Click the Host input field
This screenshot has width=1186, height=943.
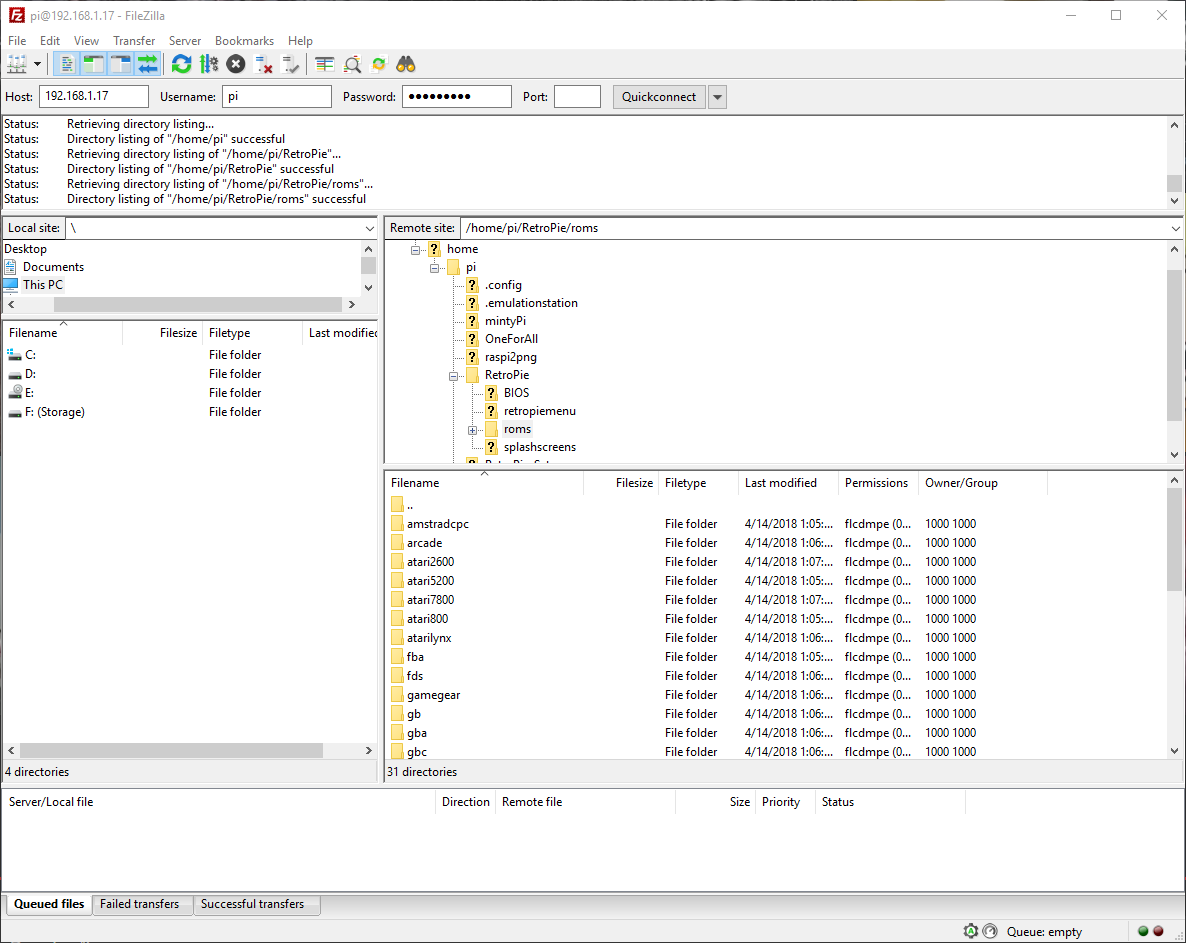coord(94,96)
